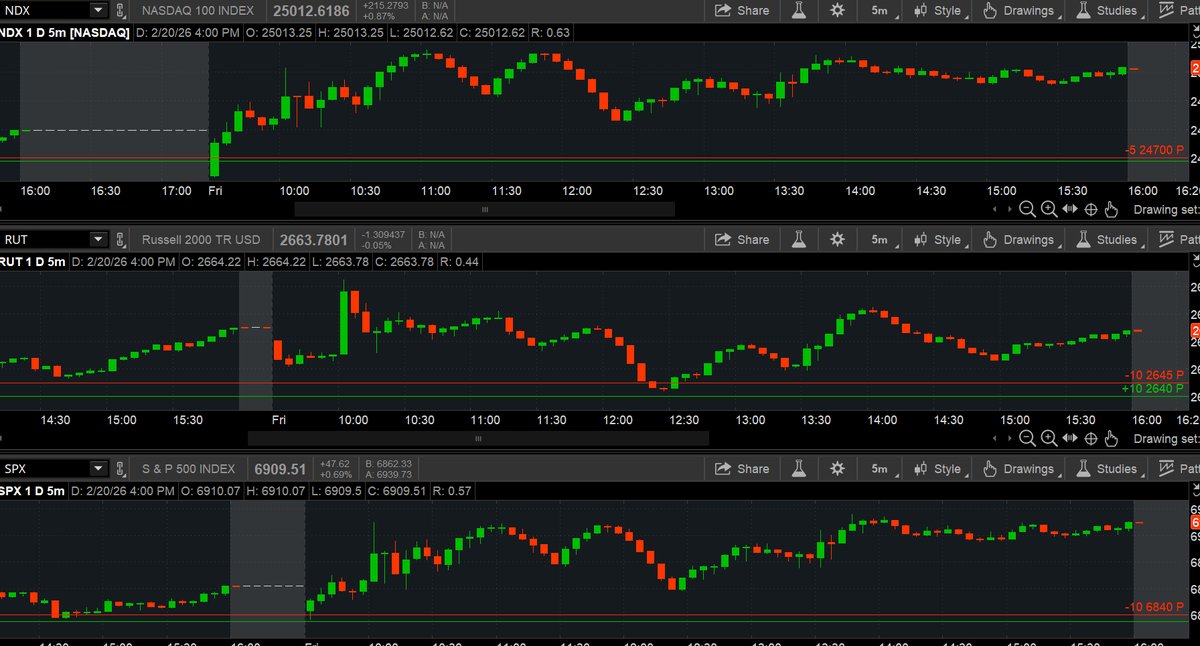Screen dimensions: 1200x646
Task: Click the Patterns button on NDX chart toolbar
Action: (x=1178, y=10)
